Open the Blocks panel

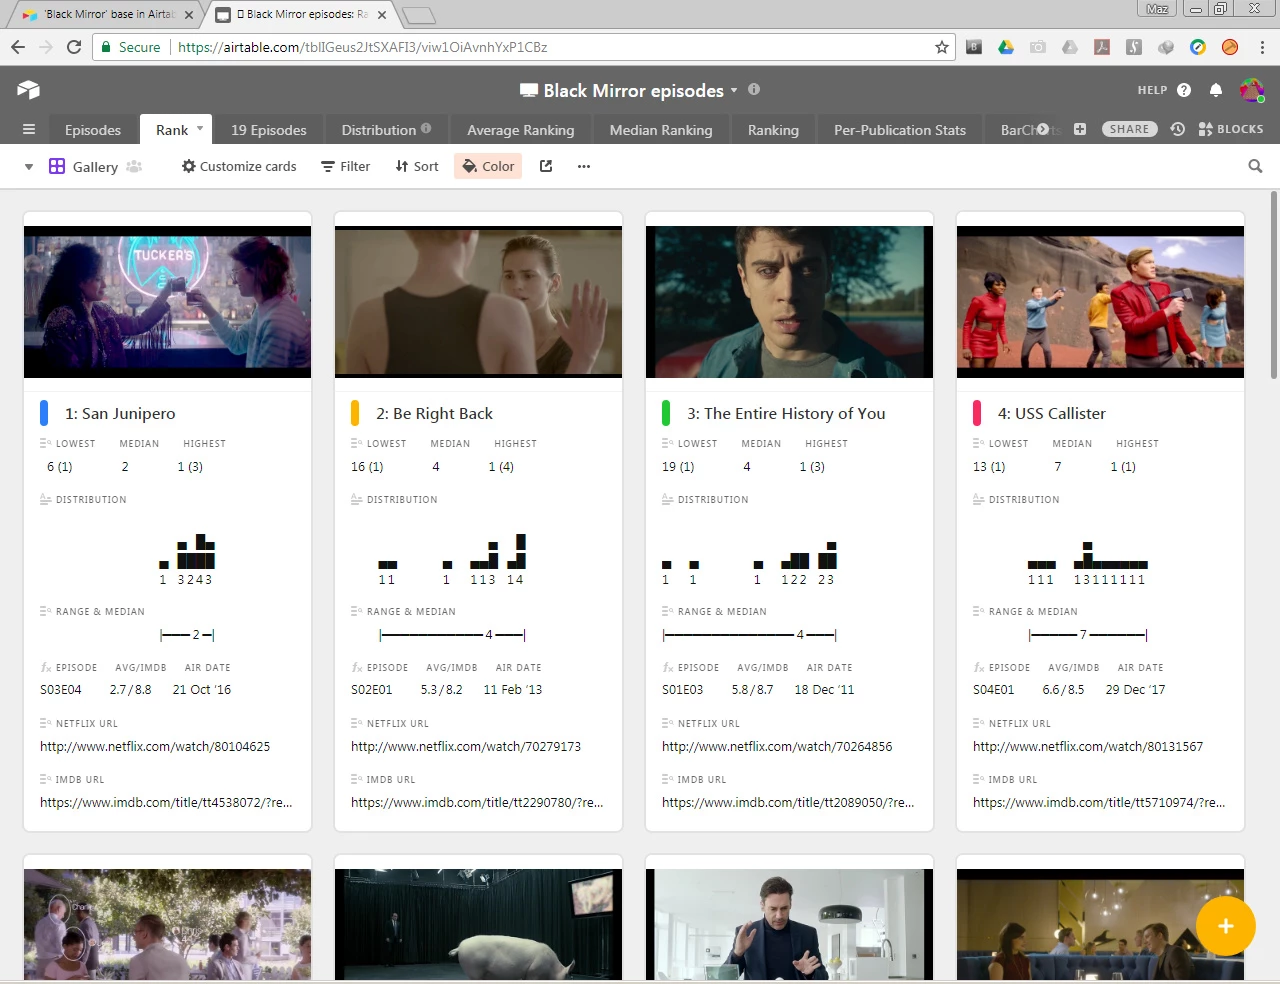[1231, 129]
